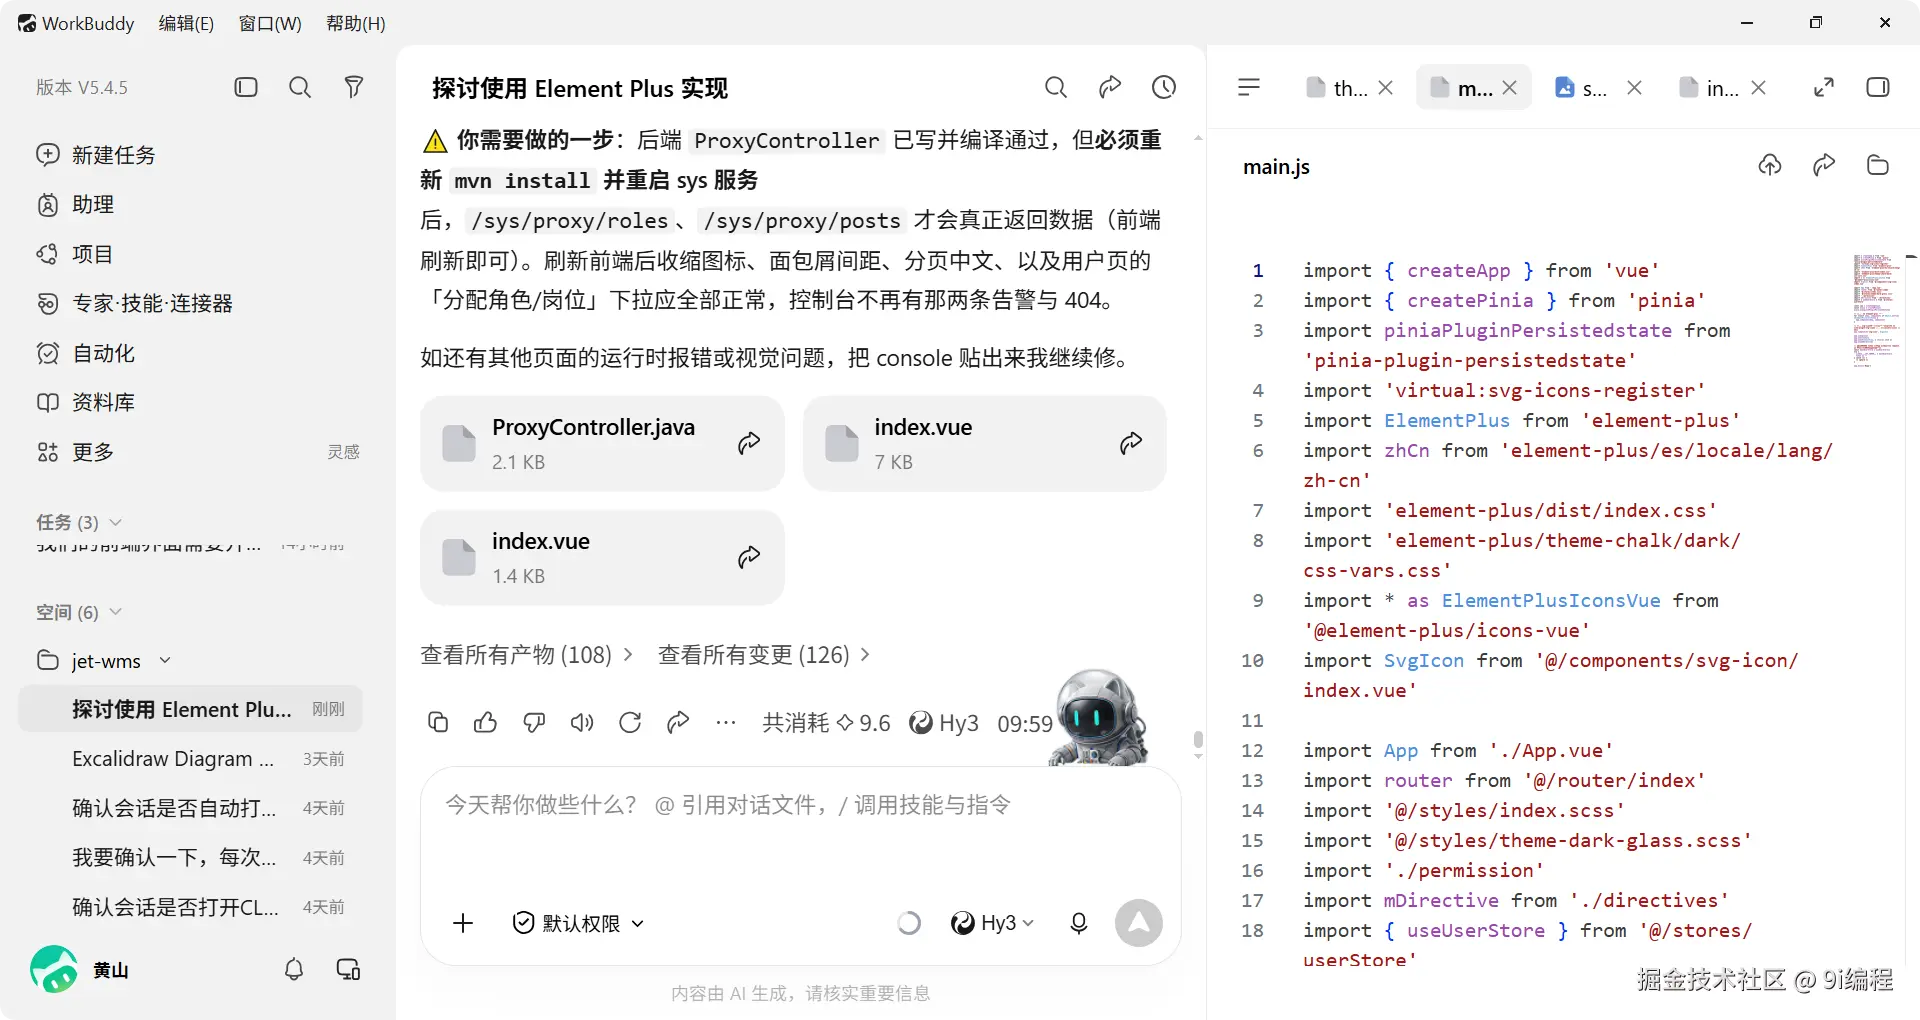Open the file list icon in editor panel
1920x1020 pixels.
point(1249,87)
